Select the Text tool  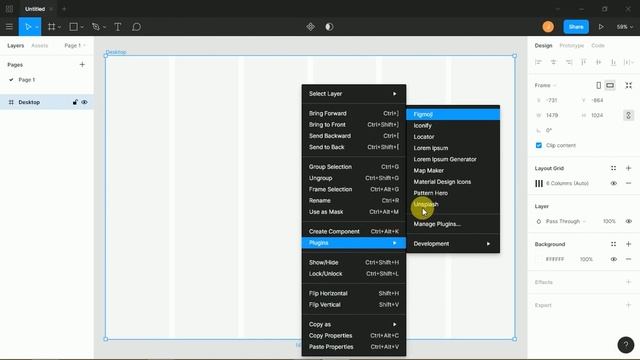coord(118,27)
